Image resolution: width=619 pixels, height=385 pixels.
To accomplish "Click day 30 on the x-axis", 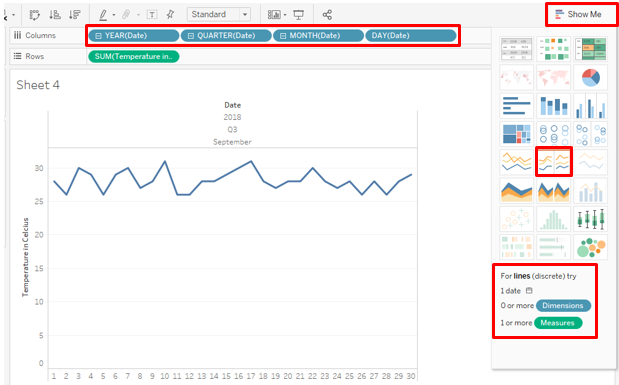I will pos(411,376).
